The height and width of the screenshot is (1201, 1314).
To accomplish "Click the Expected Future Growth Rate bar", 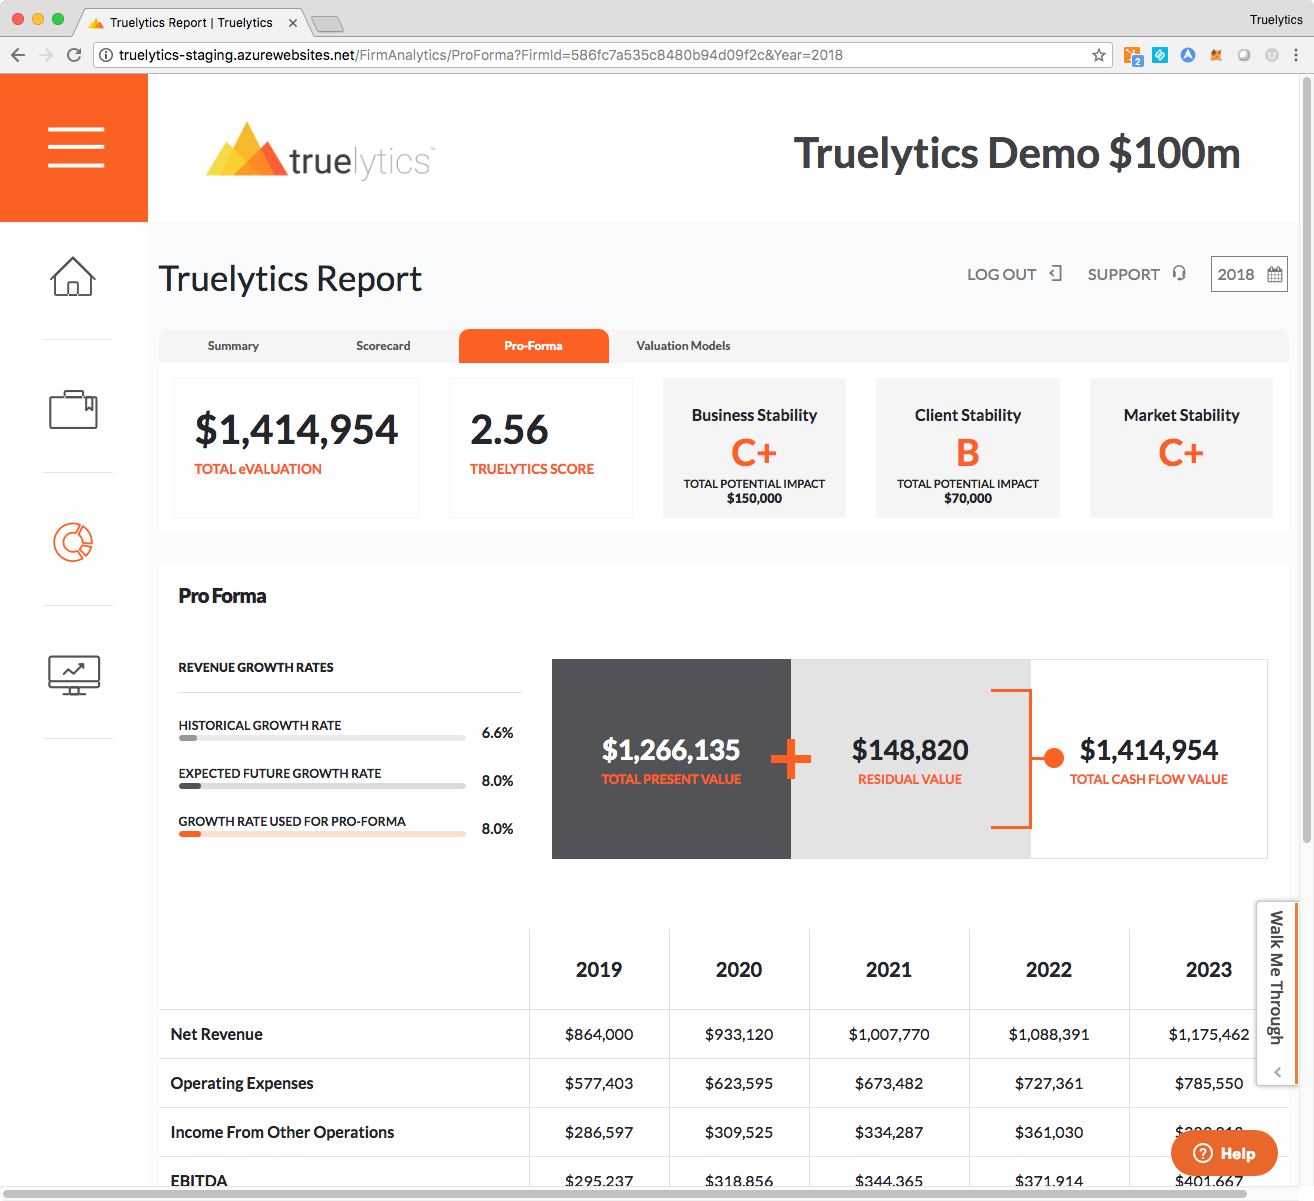I will click(x=322, y=786).
